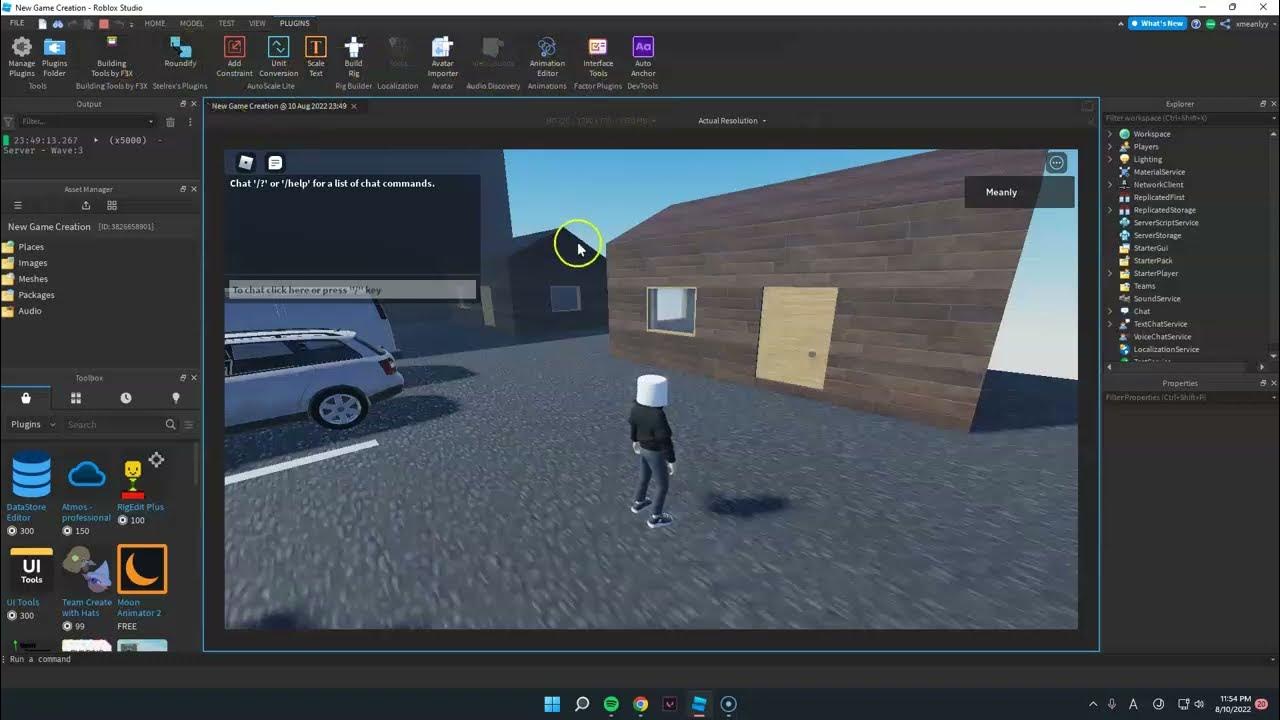Expand the ReplicatedStorage node
Image resolution: width=1280 pixels, height=720 pixels.
(1109, 210)
